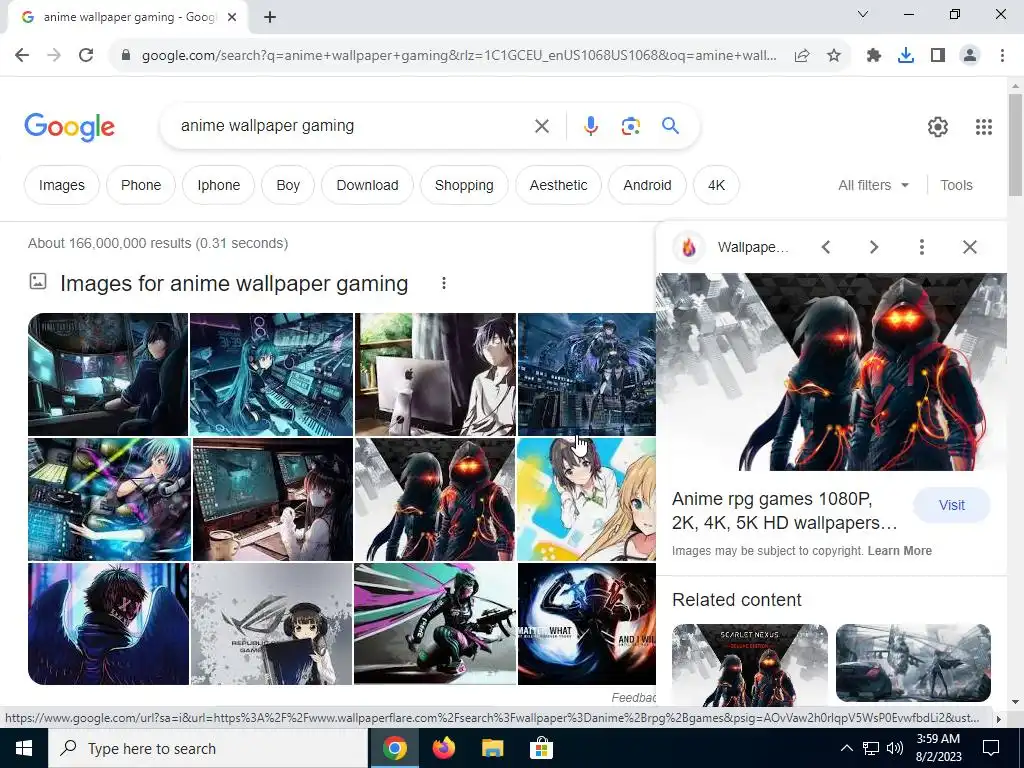1024x768 pixels.
Task: Open Microsoft Store from the taskbar
Action: click(541, 748)
